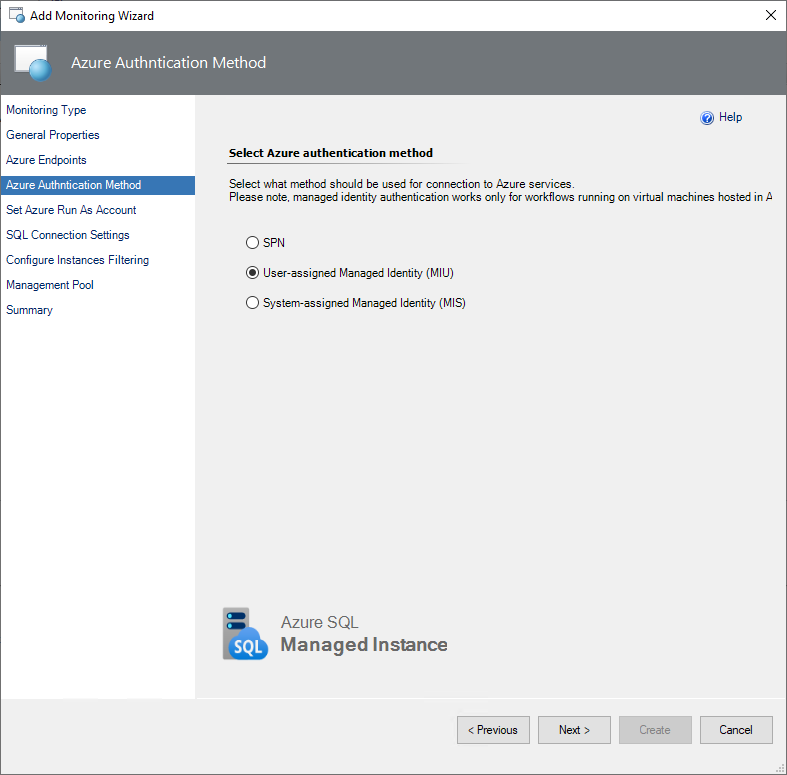Click the window resize grip corner
The height and width of the screenshot is (775, 787).
coord(780,768)
